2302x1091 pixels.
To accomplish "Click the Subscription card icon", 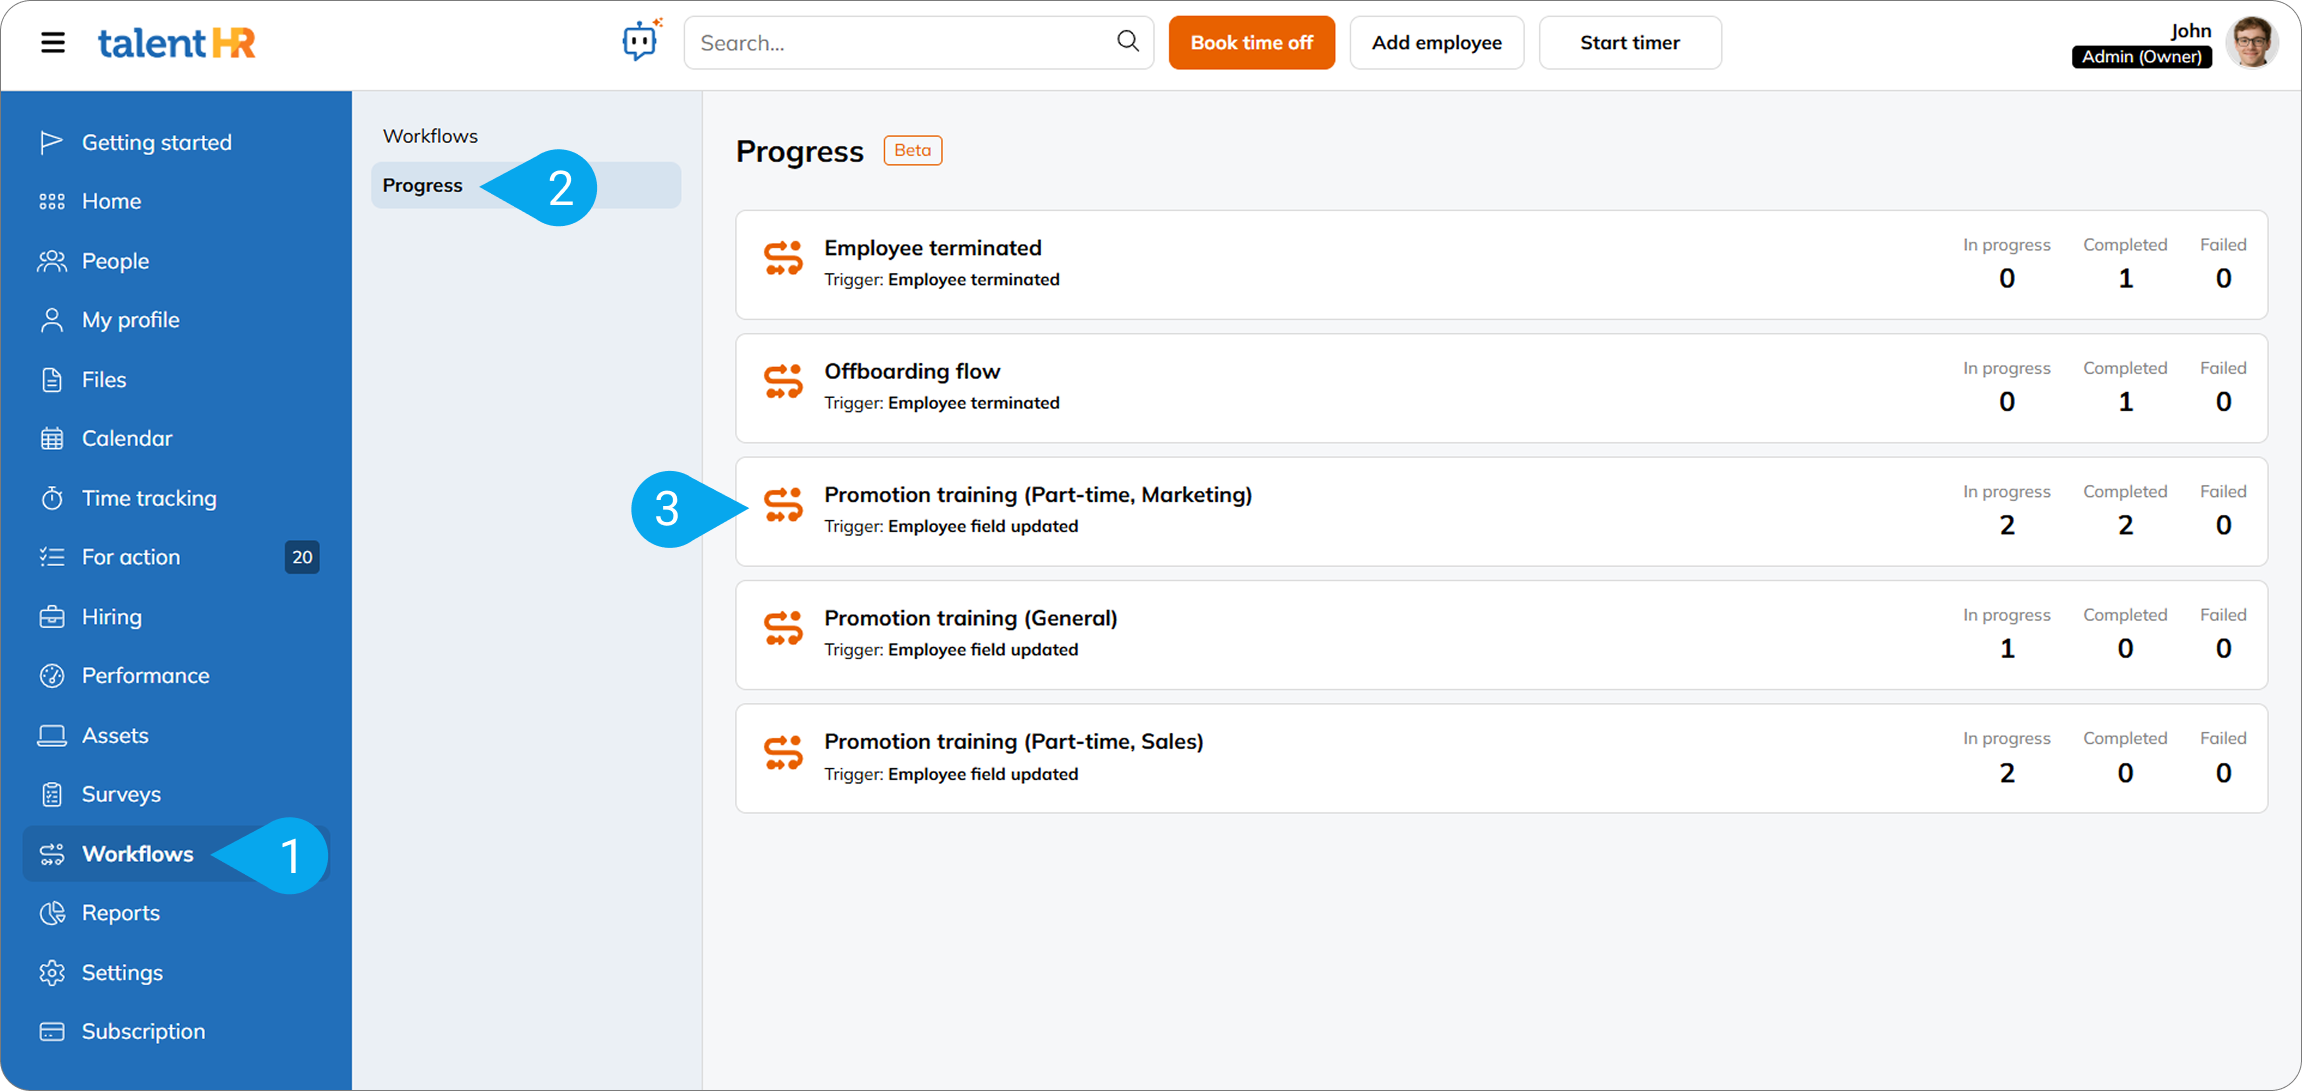I will click(51, 1032).
